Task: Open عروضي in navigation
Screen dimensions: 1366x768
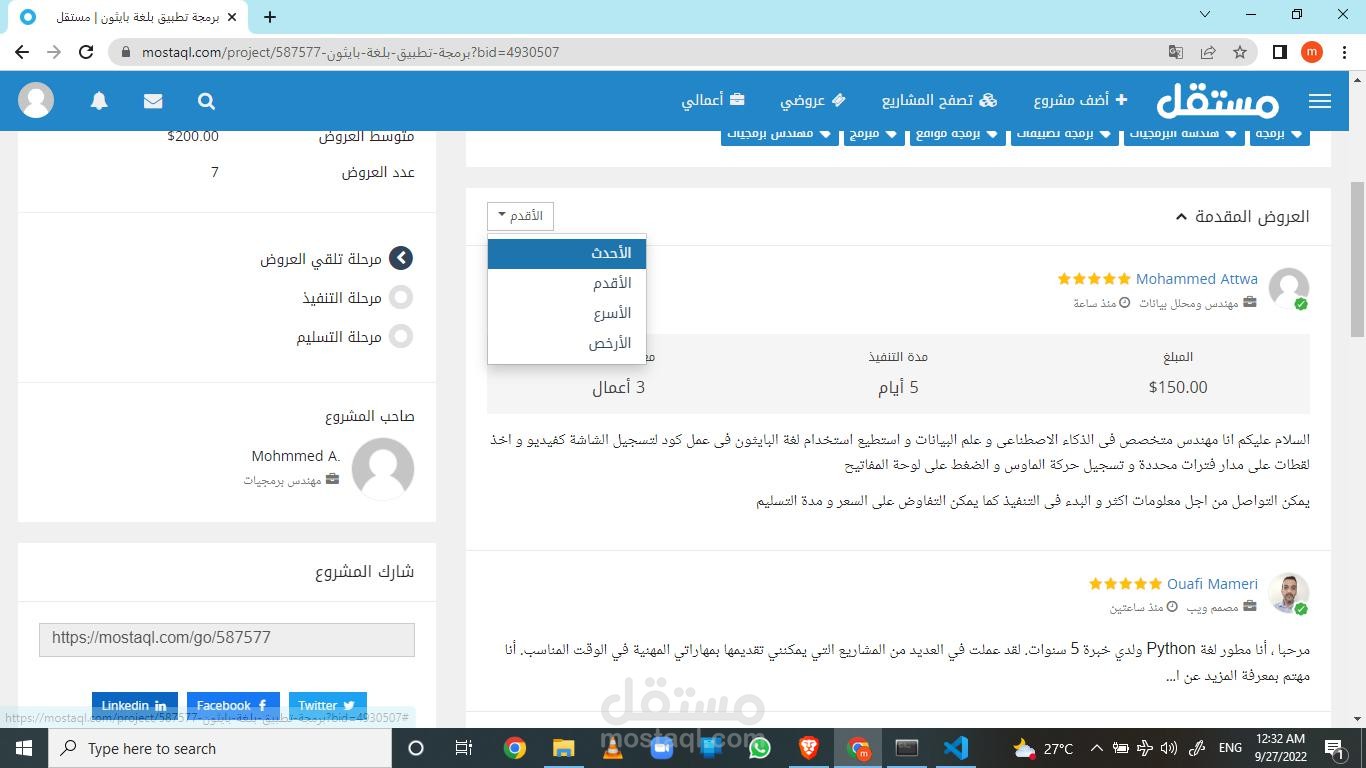Action: pyautogui.click(x=813, y=100)
